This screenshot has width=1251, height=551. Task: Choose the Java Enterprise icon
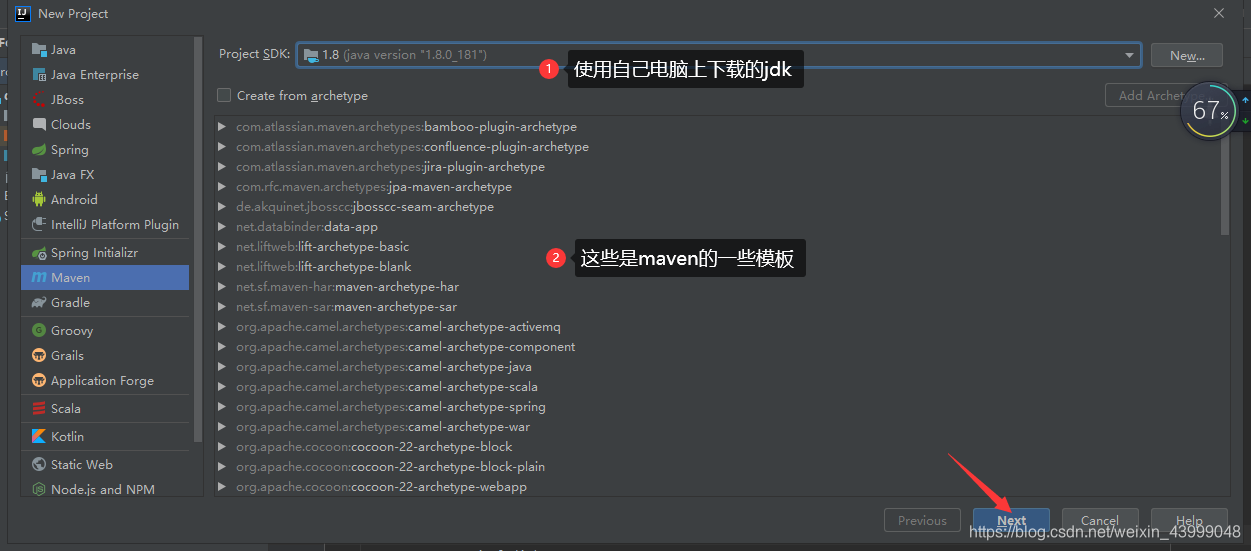[39, 75]
